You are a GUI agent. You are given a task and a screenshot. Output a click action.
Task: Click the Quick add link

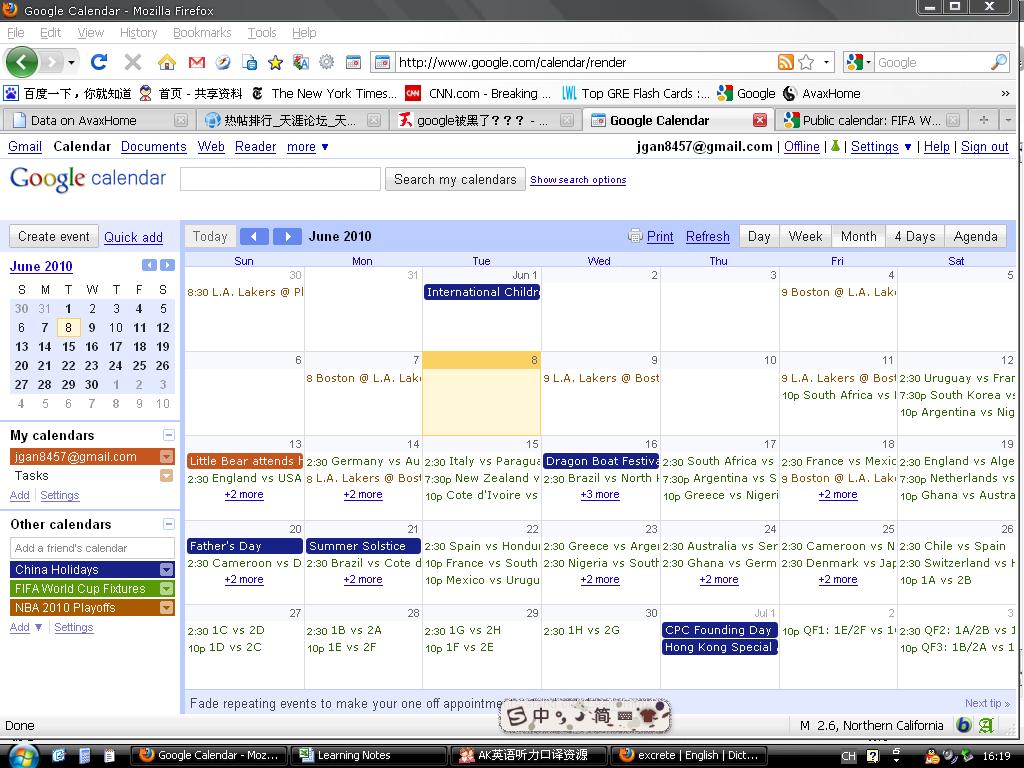133,238
